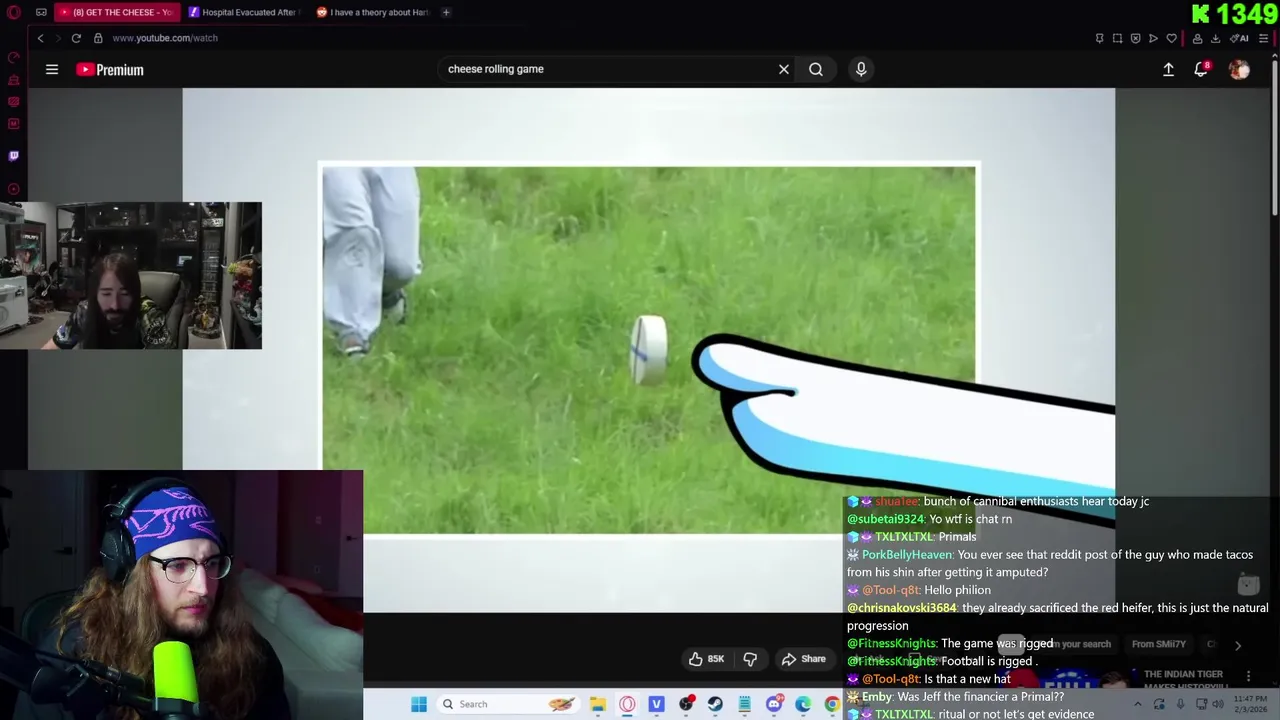The height and width of the screenshot is (720, 1280).
Task: Open Discord from taskbar
Action: coord(774,704)
